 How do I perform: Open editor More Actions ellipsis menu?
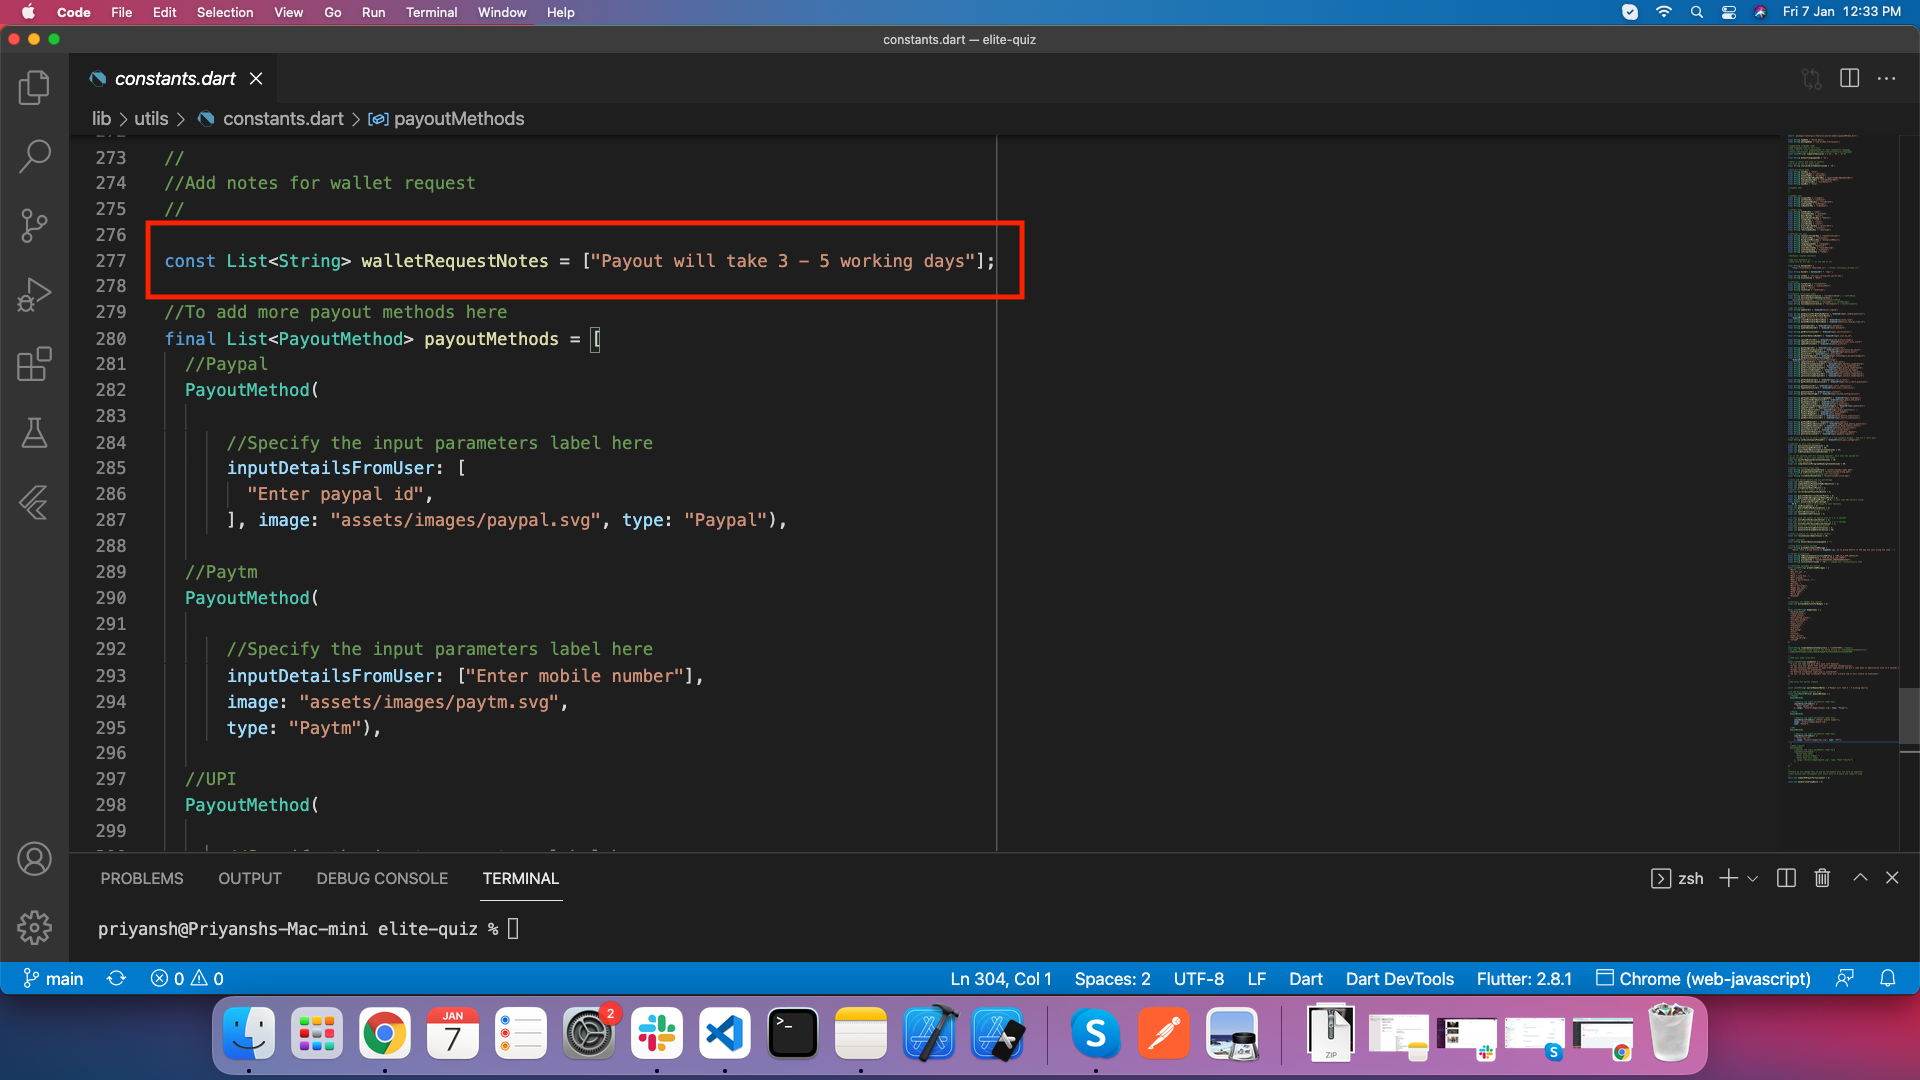pos(1887,78)
